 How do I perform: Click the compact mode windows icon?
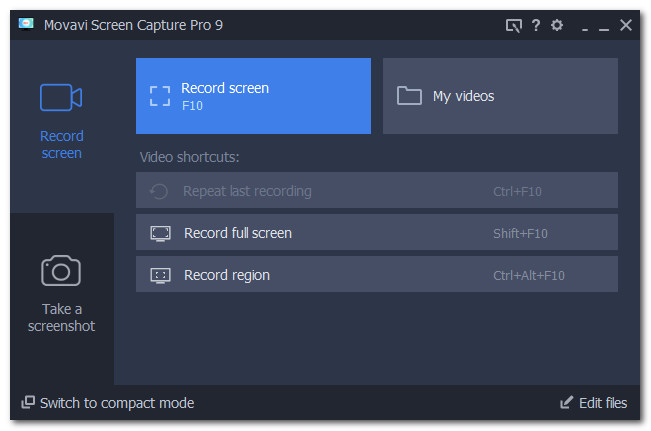[x=28, y=402]
